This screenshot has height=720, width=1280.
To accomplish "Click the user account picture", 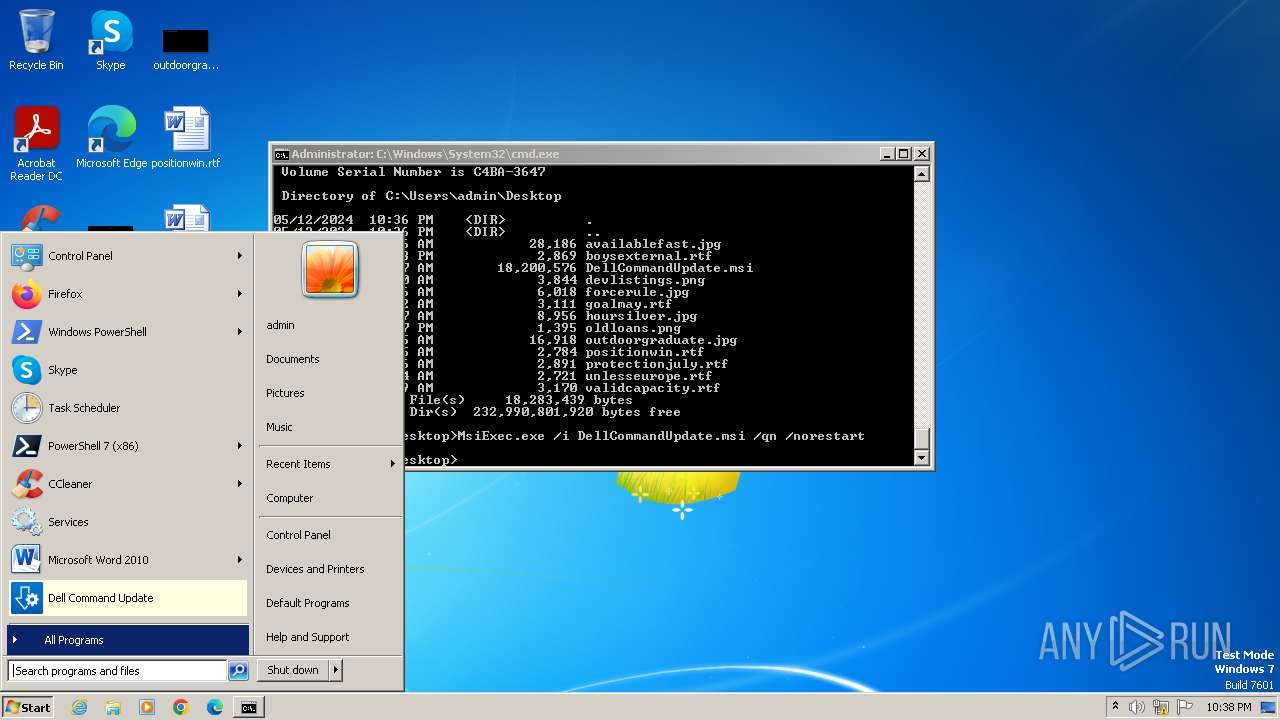I will [330, 268].
